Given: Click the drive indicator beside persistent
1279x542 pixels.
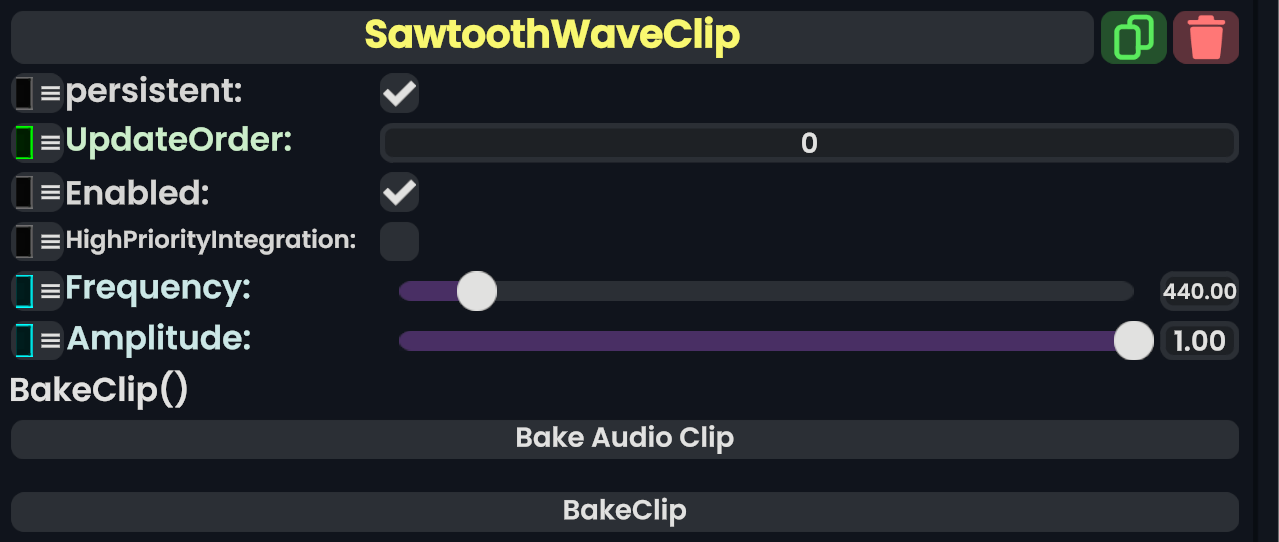Looking at the screenshot, I should click(x=24, y=93).
